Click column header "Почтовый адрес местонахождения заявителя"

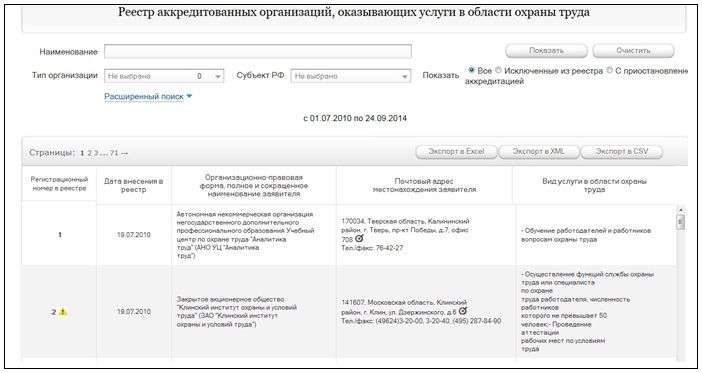424,185
